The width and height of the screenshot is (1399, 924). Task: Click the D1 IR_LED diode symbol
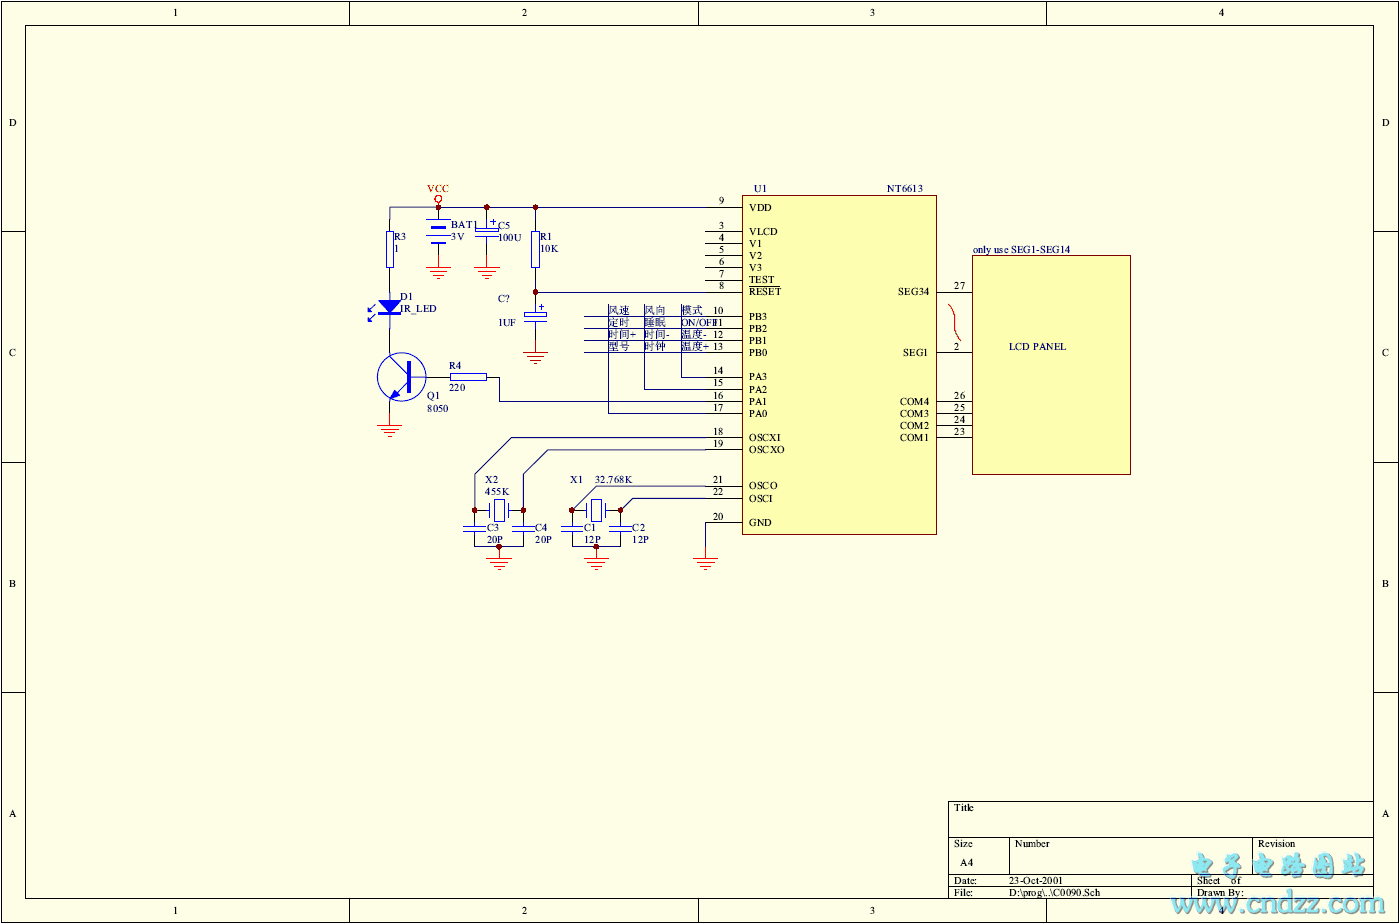click(390, 308)
